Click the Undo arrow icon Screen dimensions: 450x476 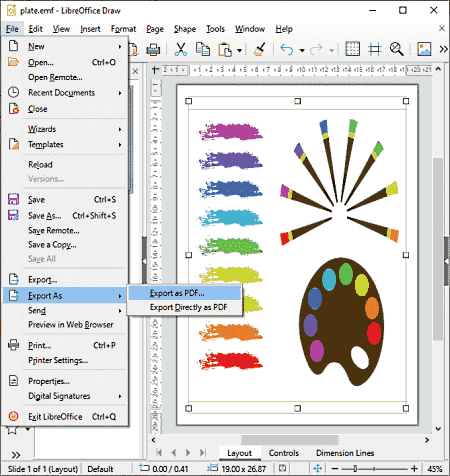coord(287,50)
